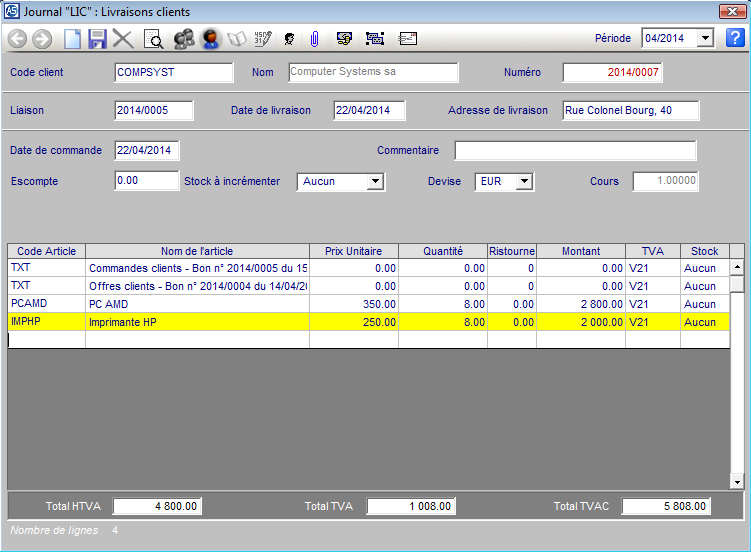The image size is (751, 552).
Task: Click the Montant column header
Action: coord(581,251)
